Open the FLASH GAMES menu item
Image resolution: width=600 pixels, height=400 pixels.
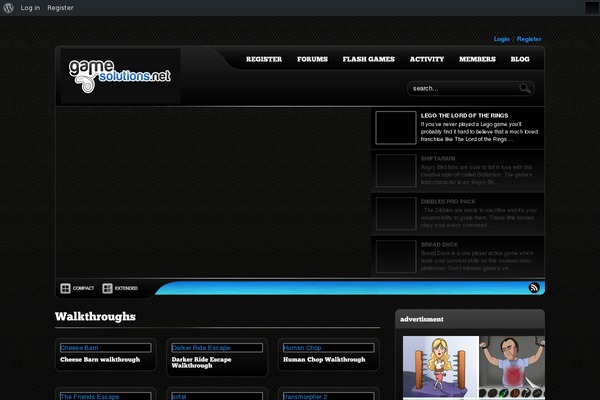tap(368, 59)
